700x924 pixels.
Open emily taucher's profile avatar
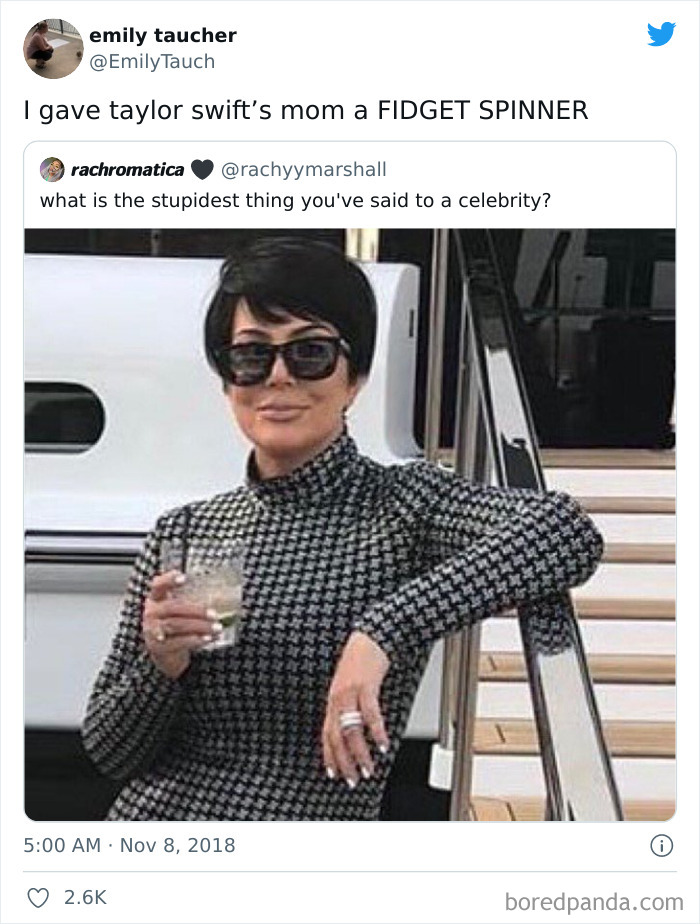[x=53, y=48]
